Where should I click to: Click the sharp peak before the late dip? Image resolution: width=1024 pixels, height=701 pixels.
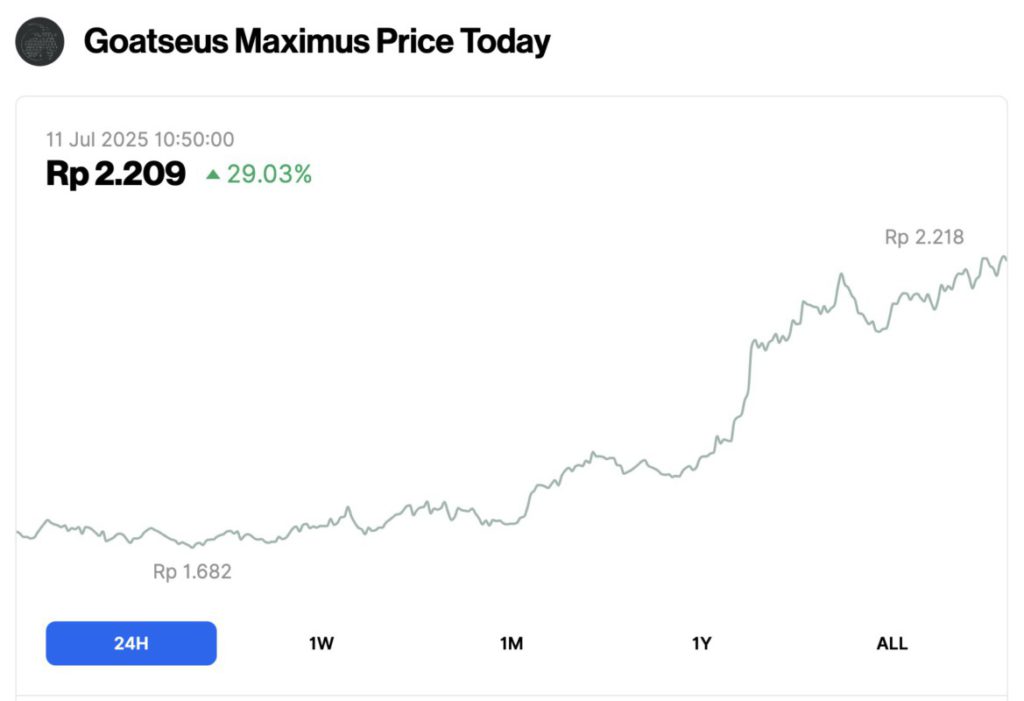(842, 275)
